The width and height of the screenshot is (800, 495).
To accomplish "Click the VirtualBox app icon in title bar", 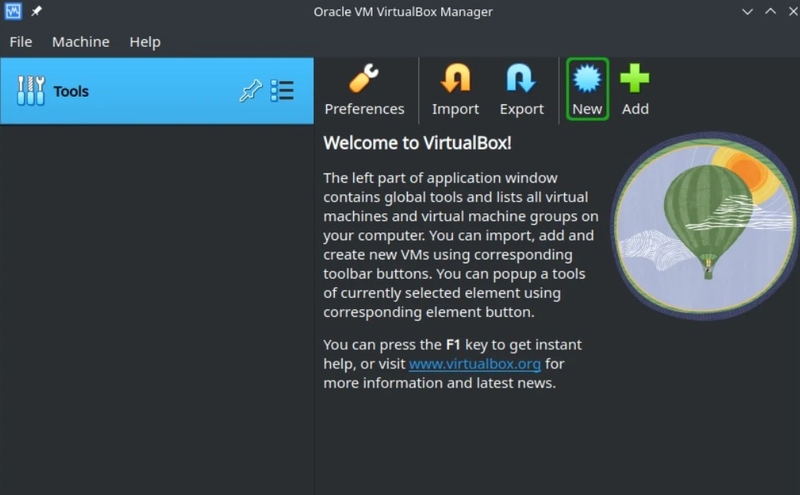I will point(13,11).
